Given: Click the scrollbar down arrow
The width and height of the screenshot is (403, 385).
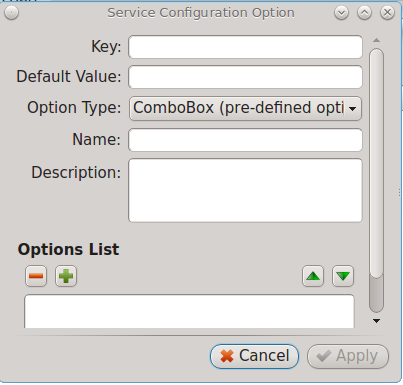Looking at the screenshot, I should pos(377,321).
